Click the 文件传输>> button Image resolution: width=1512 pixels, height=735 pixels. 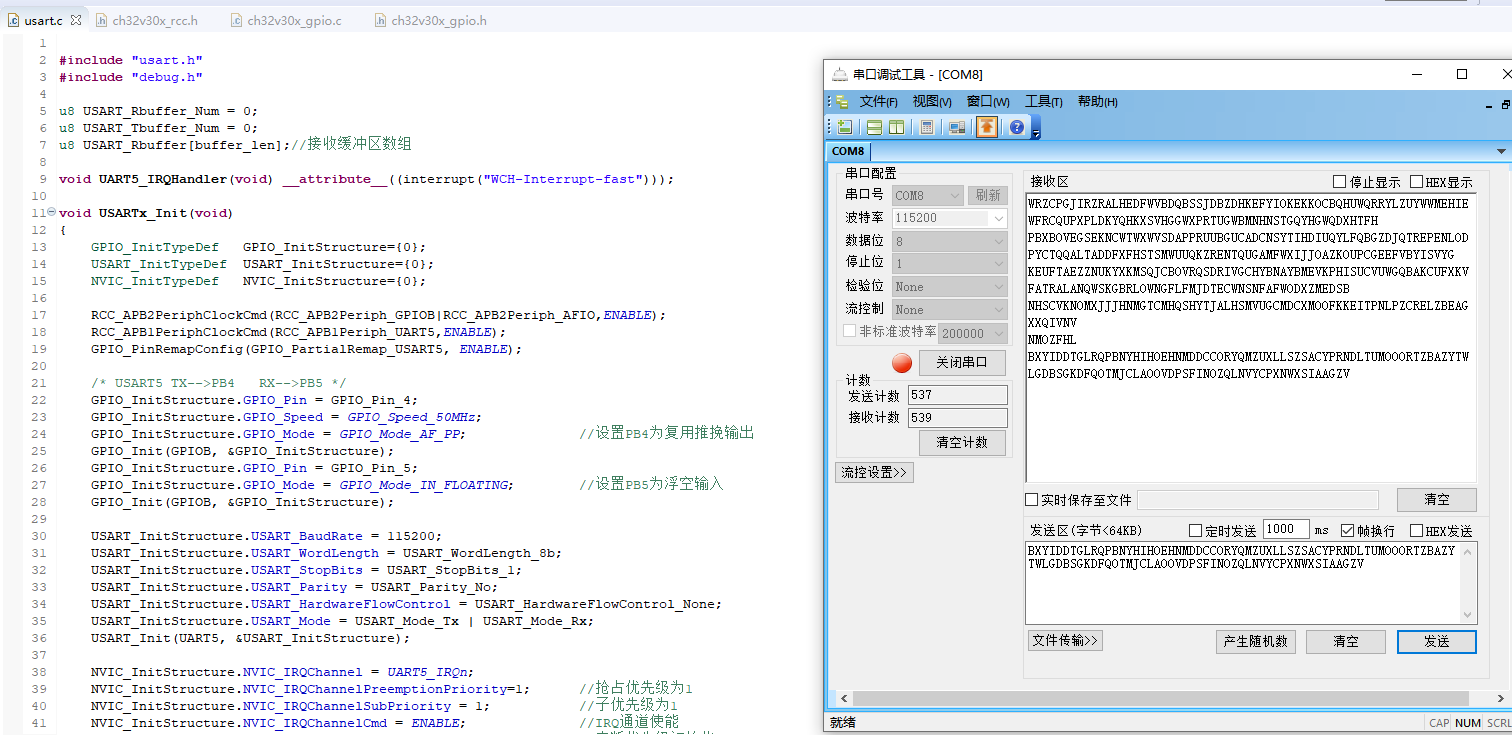[x=1065, y=640]
